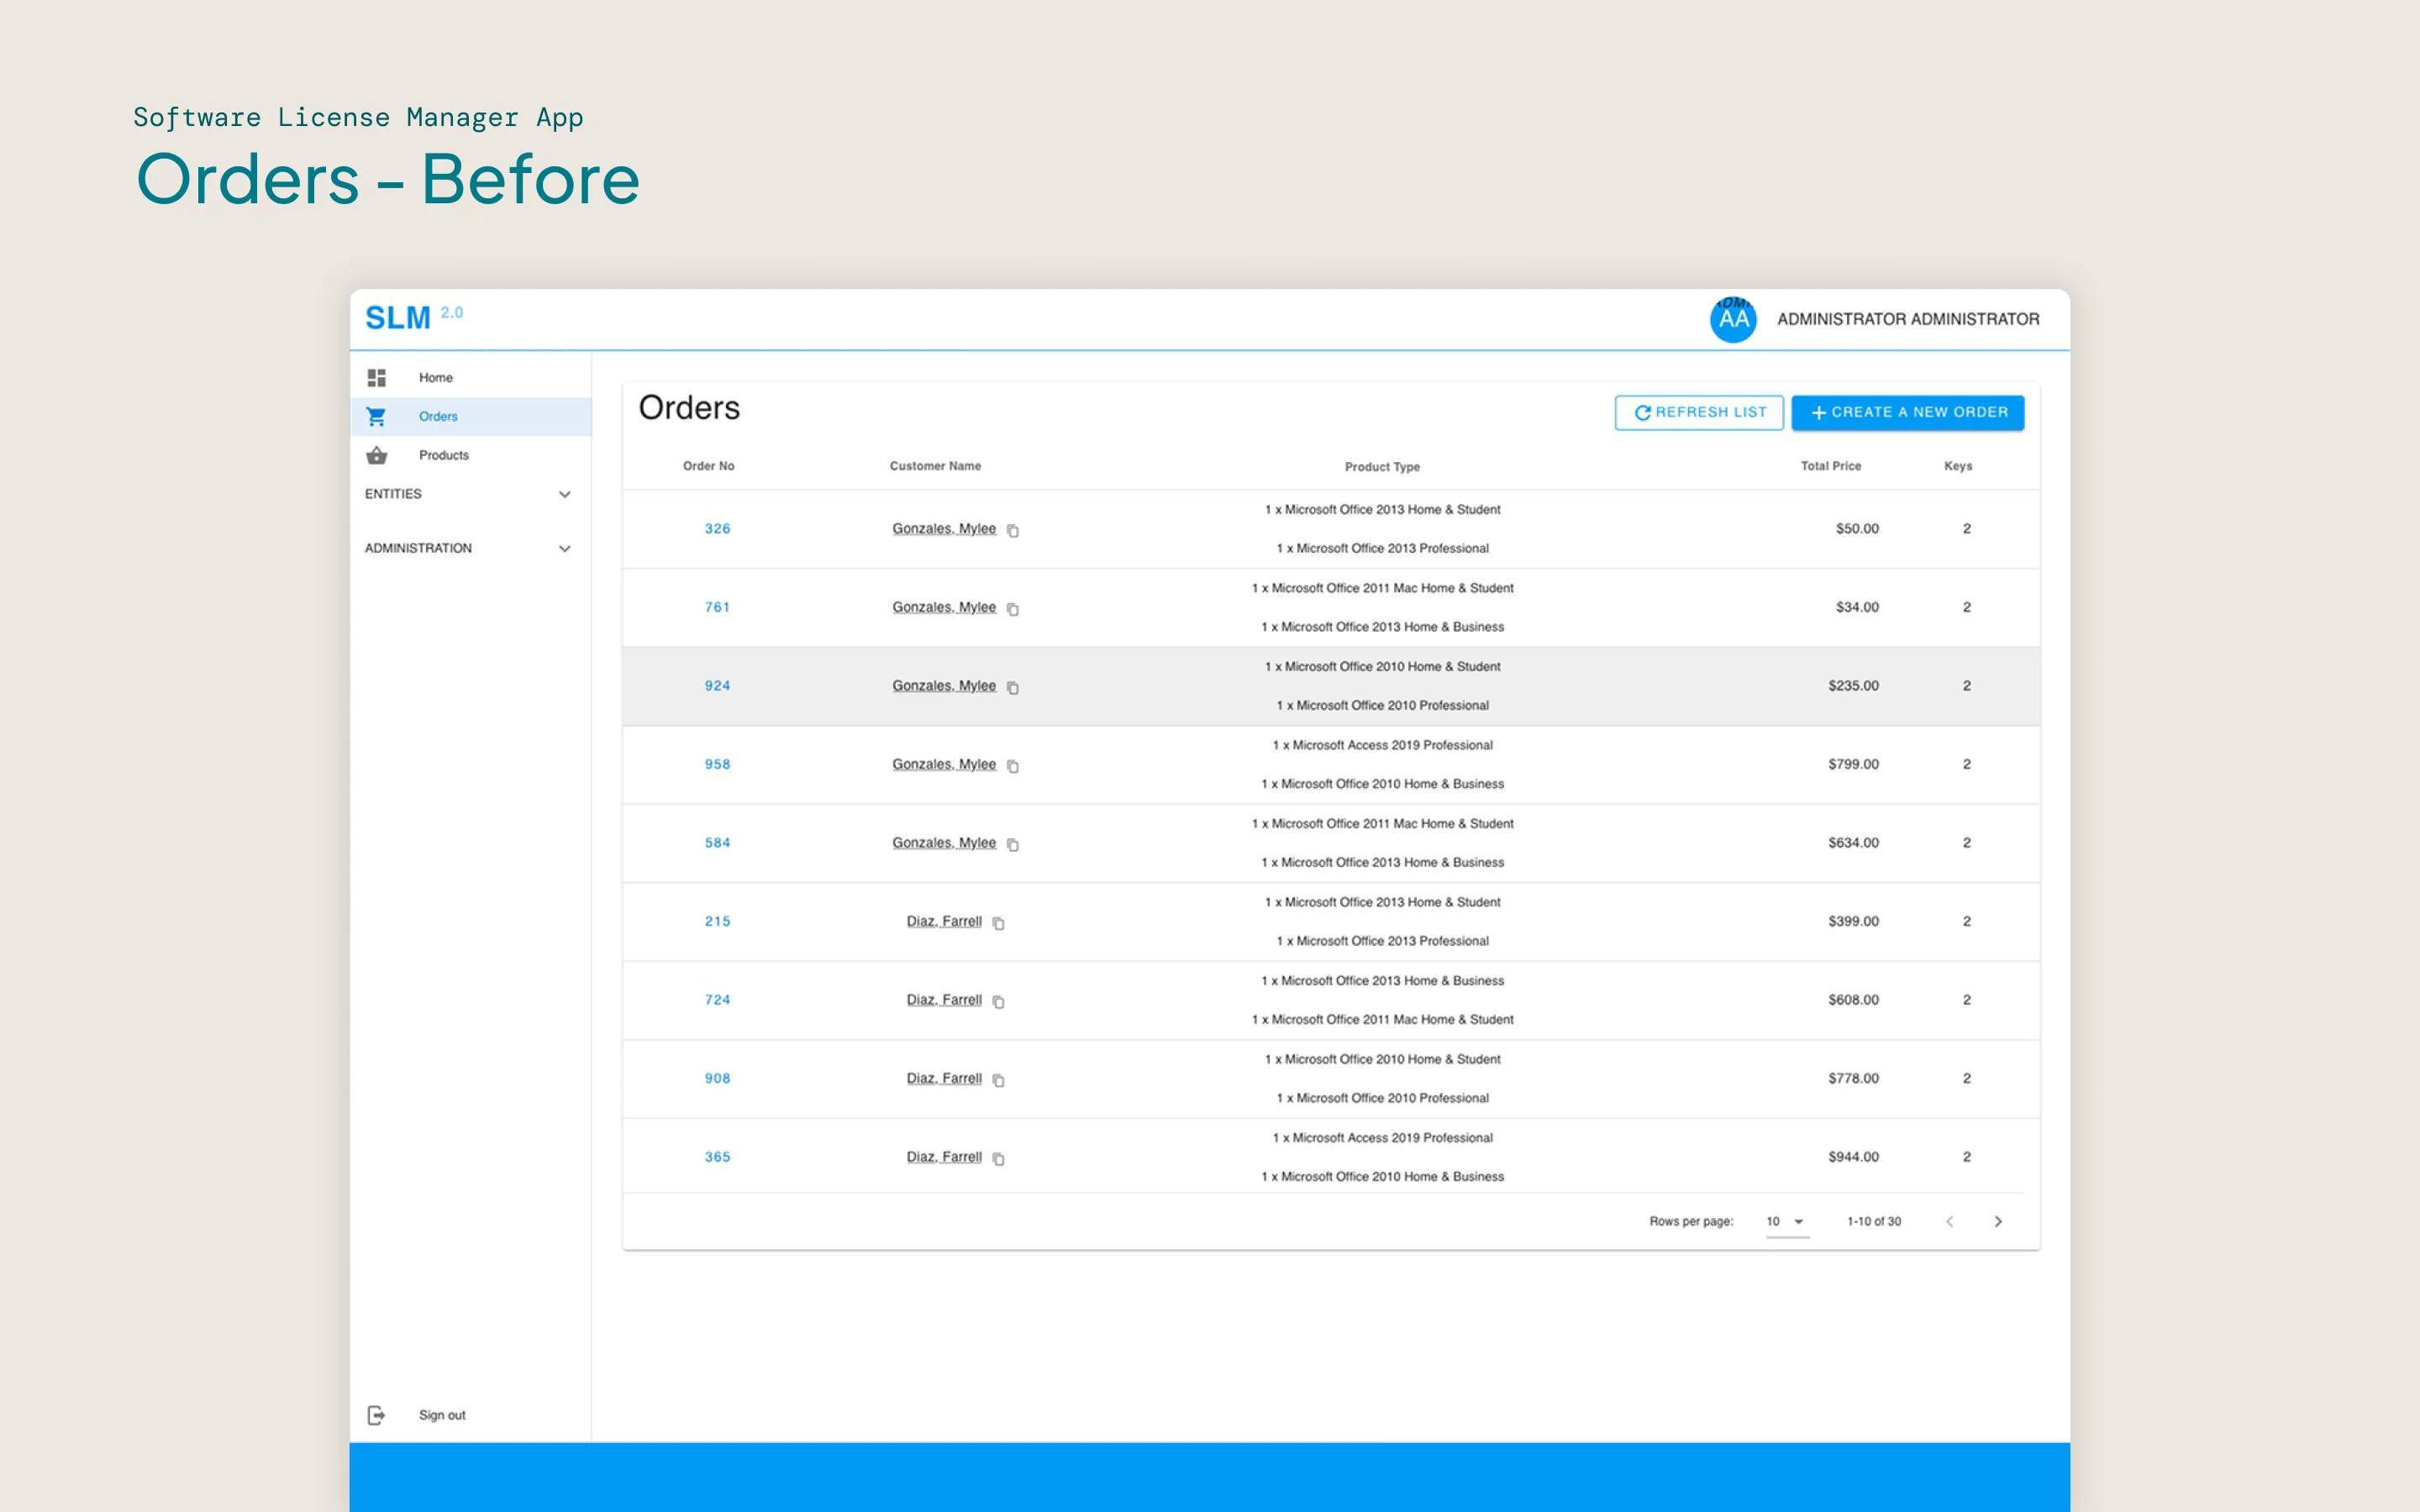Copy customer name icon for order 761

point(1013,609)
